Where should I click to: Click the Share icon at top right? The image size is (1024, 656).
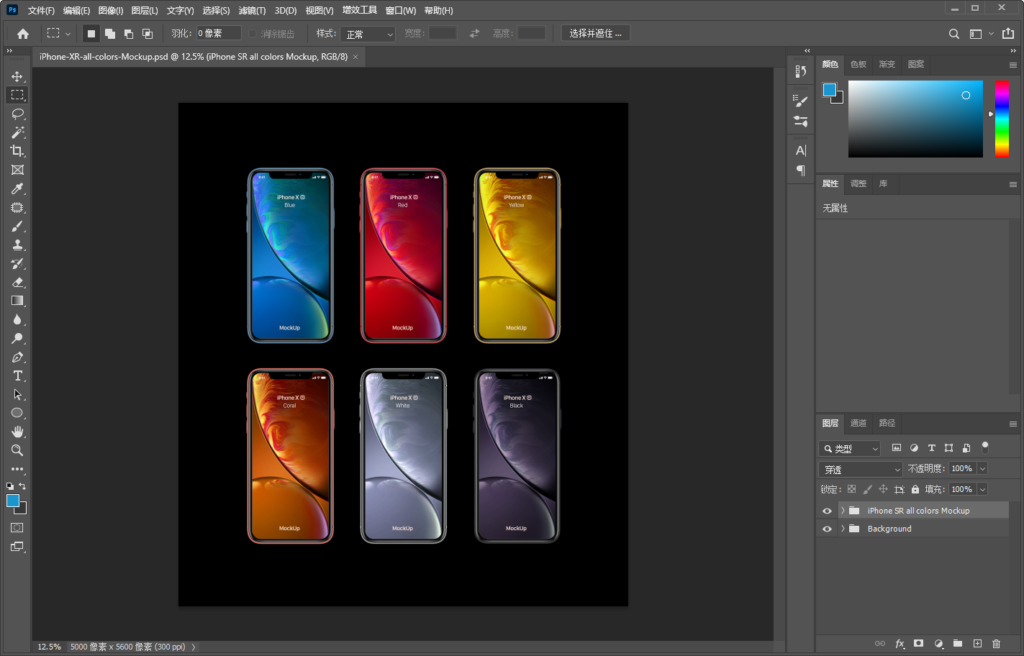pos(1008,33)
